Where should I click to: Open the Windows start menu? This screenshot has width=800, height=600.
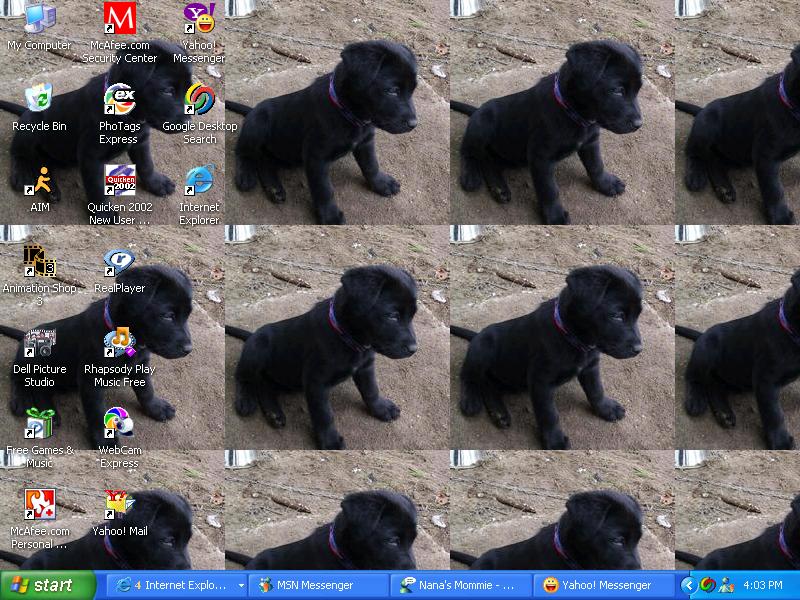point(48,585)
